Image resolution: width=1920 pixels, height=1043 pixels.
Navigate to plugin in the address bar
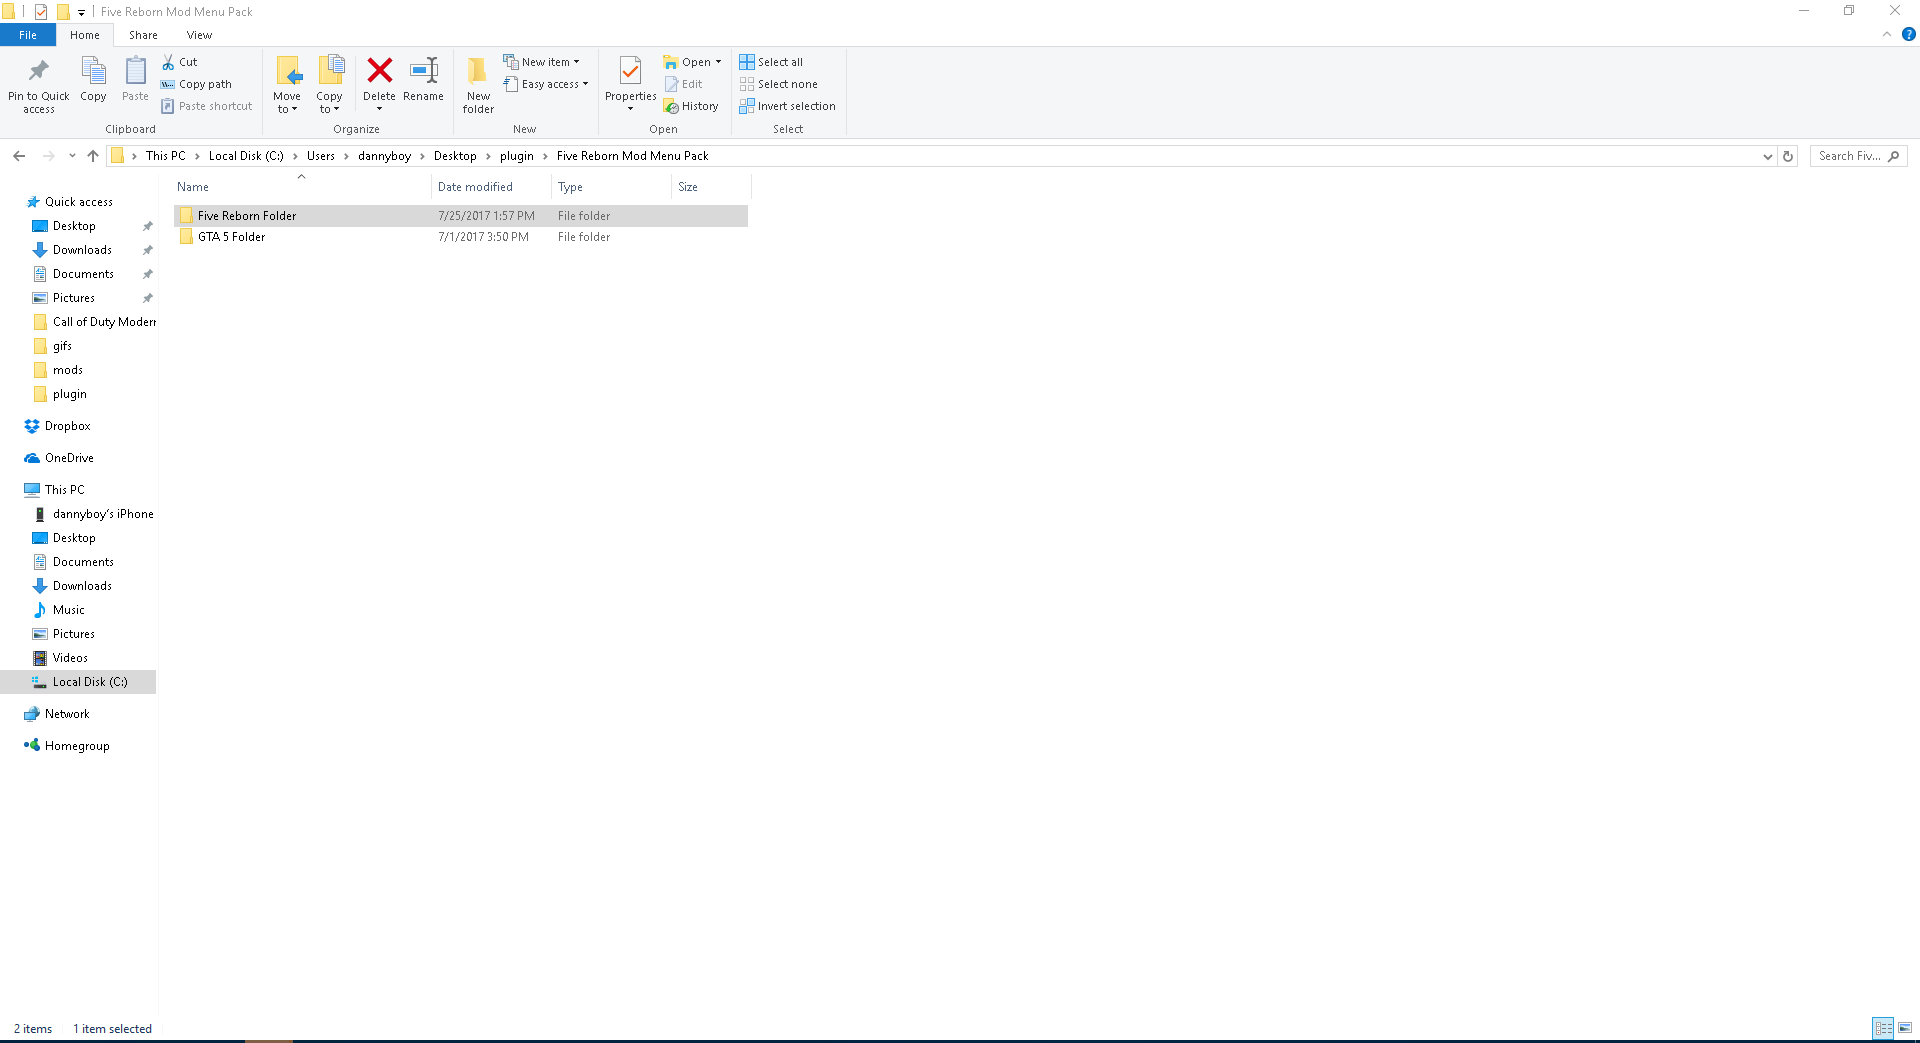[517, 156]
